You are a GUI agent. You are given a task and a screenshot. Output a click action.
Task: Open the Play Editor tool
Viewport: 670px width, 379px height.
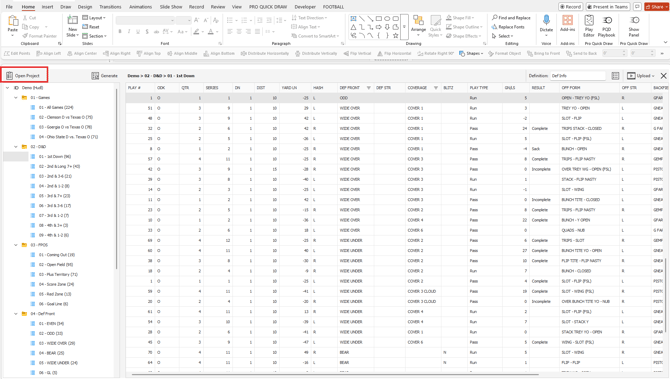(x=589, y=26)
